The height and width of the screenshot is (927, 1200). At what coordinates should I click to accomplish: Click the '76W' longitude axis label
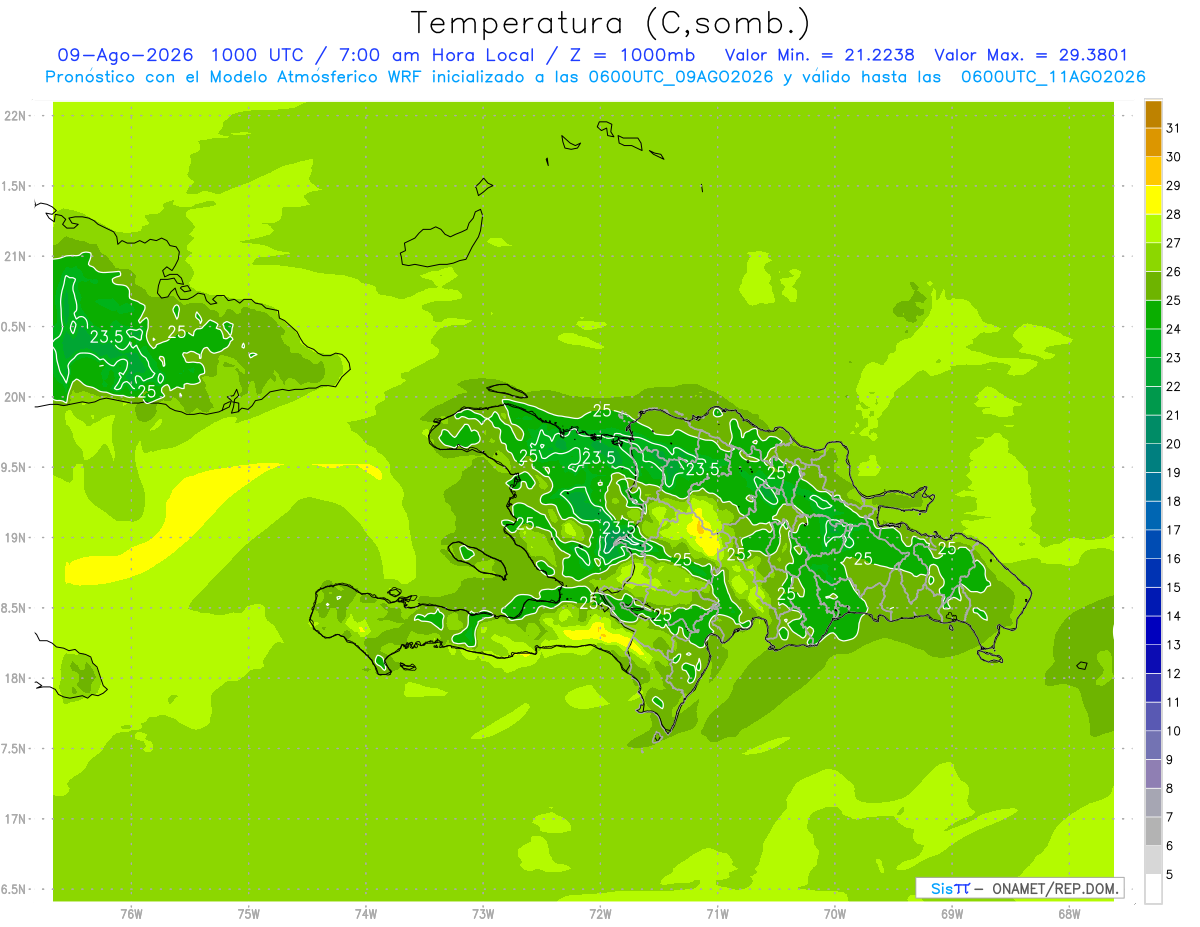[x=131, y=914]
